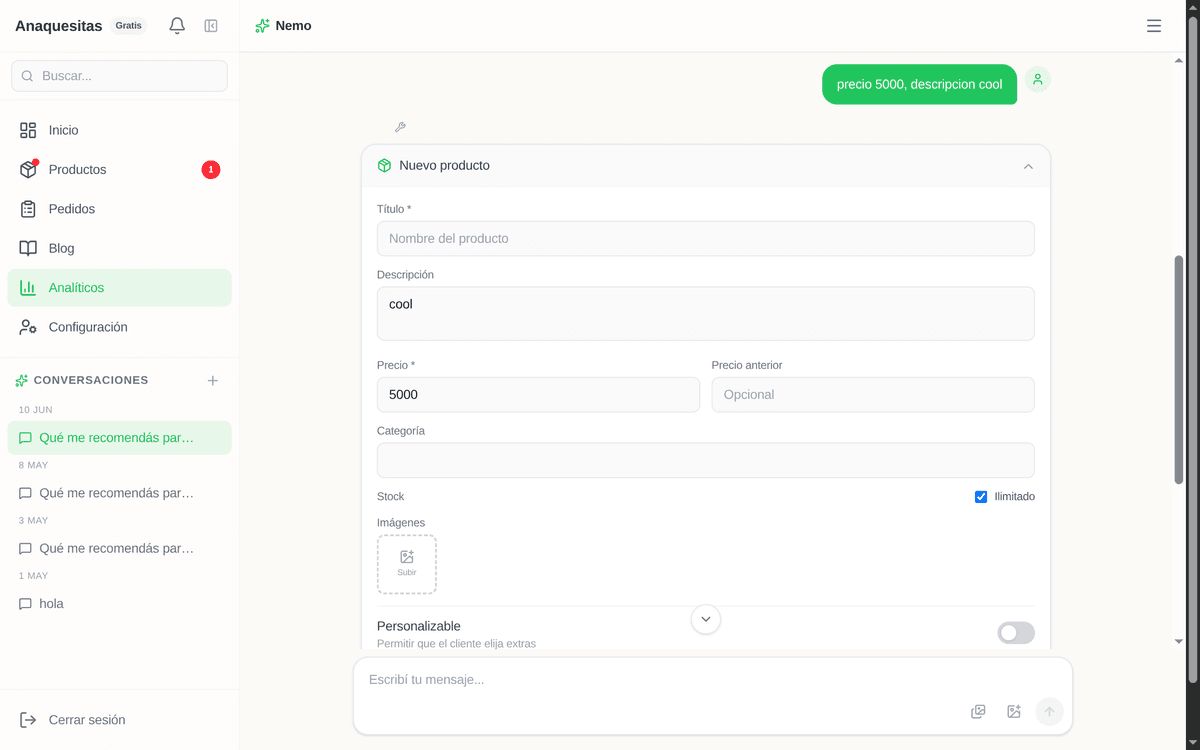Enable the Personalizable switch

[x=1016, y=633]
